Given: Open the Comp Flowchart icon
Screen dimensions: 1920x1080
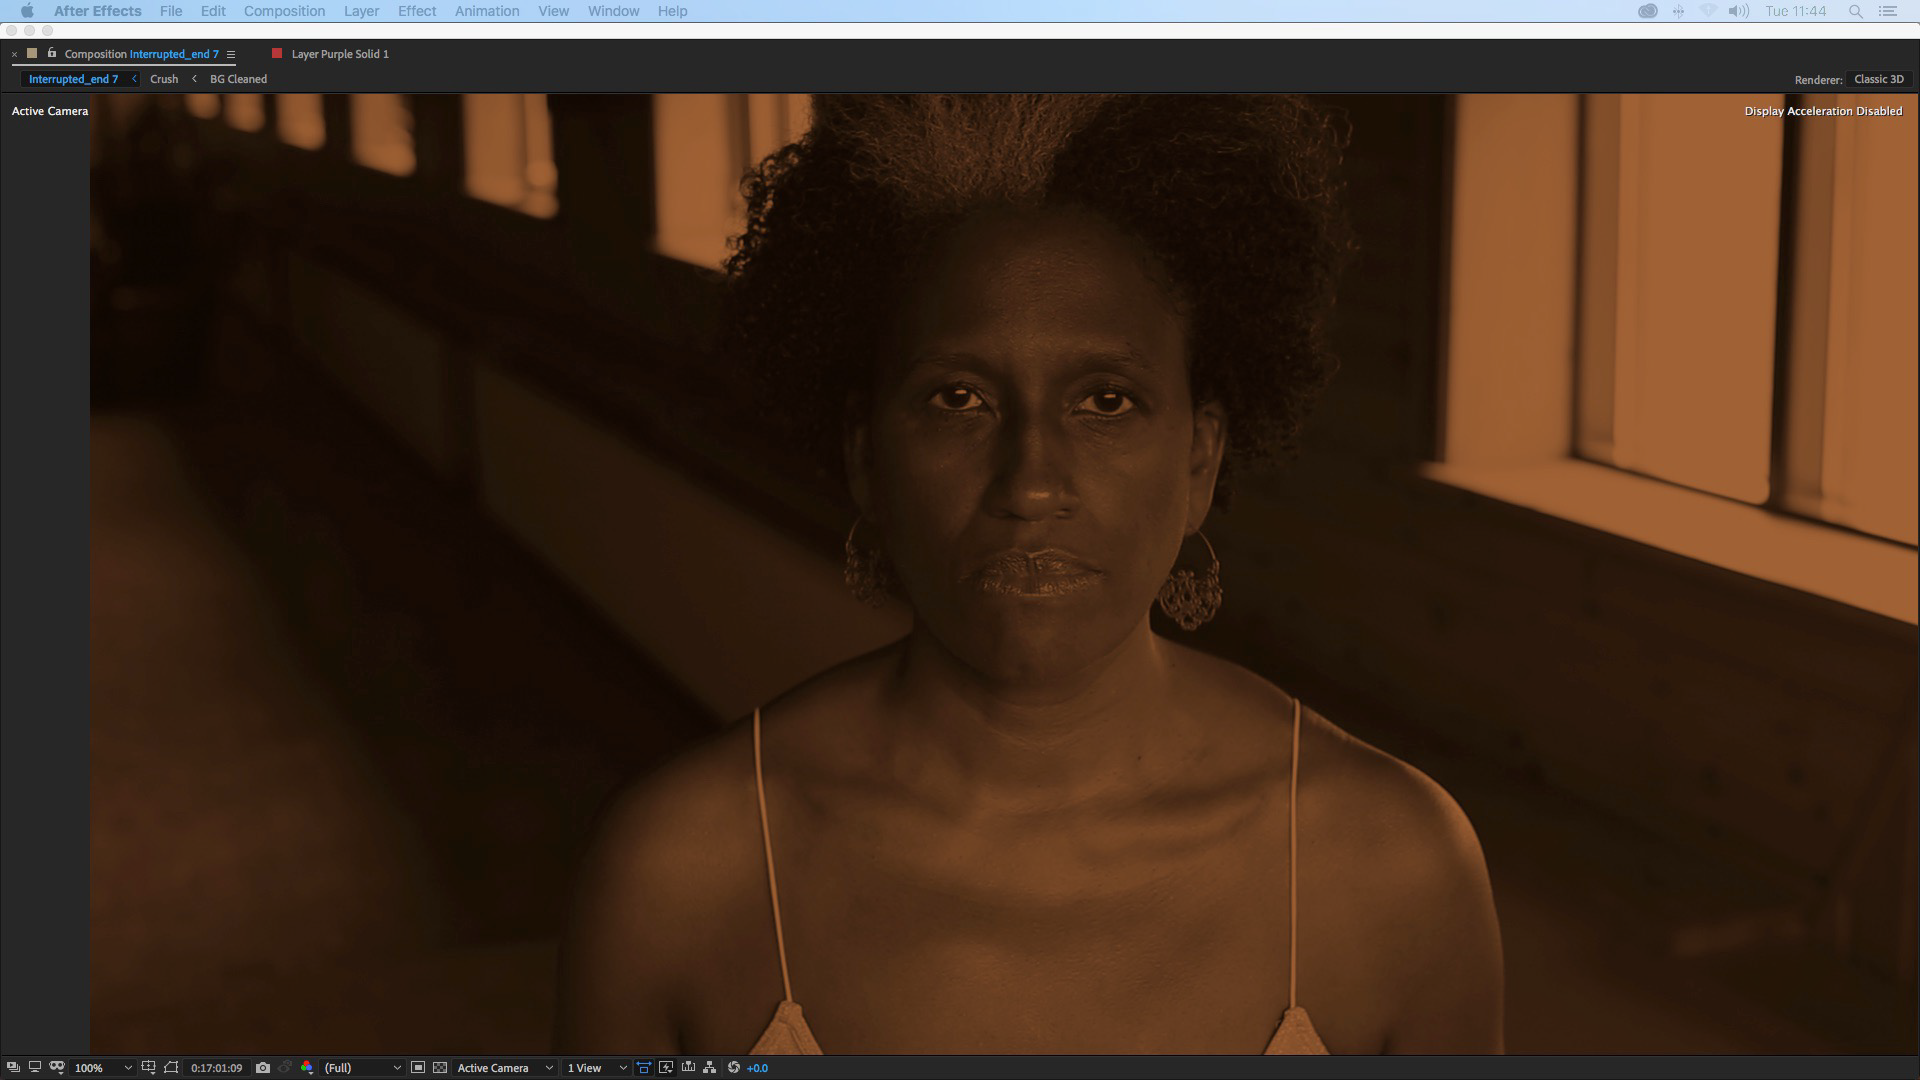Looking at the screenshot, I should point(710,1068).
